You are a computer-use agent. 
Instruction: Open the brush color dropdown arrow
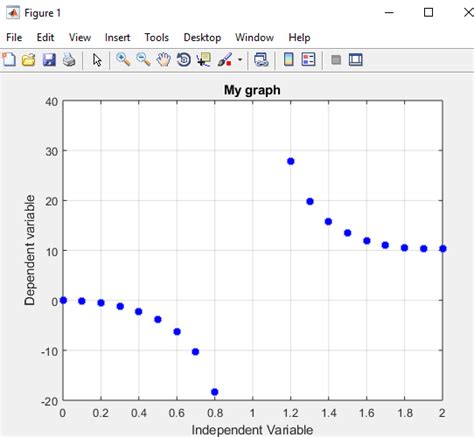pos(240,60)
